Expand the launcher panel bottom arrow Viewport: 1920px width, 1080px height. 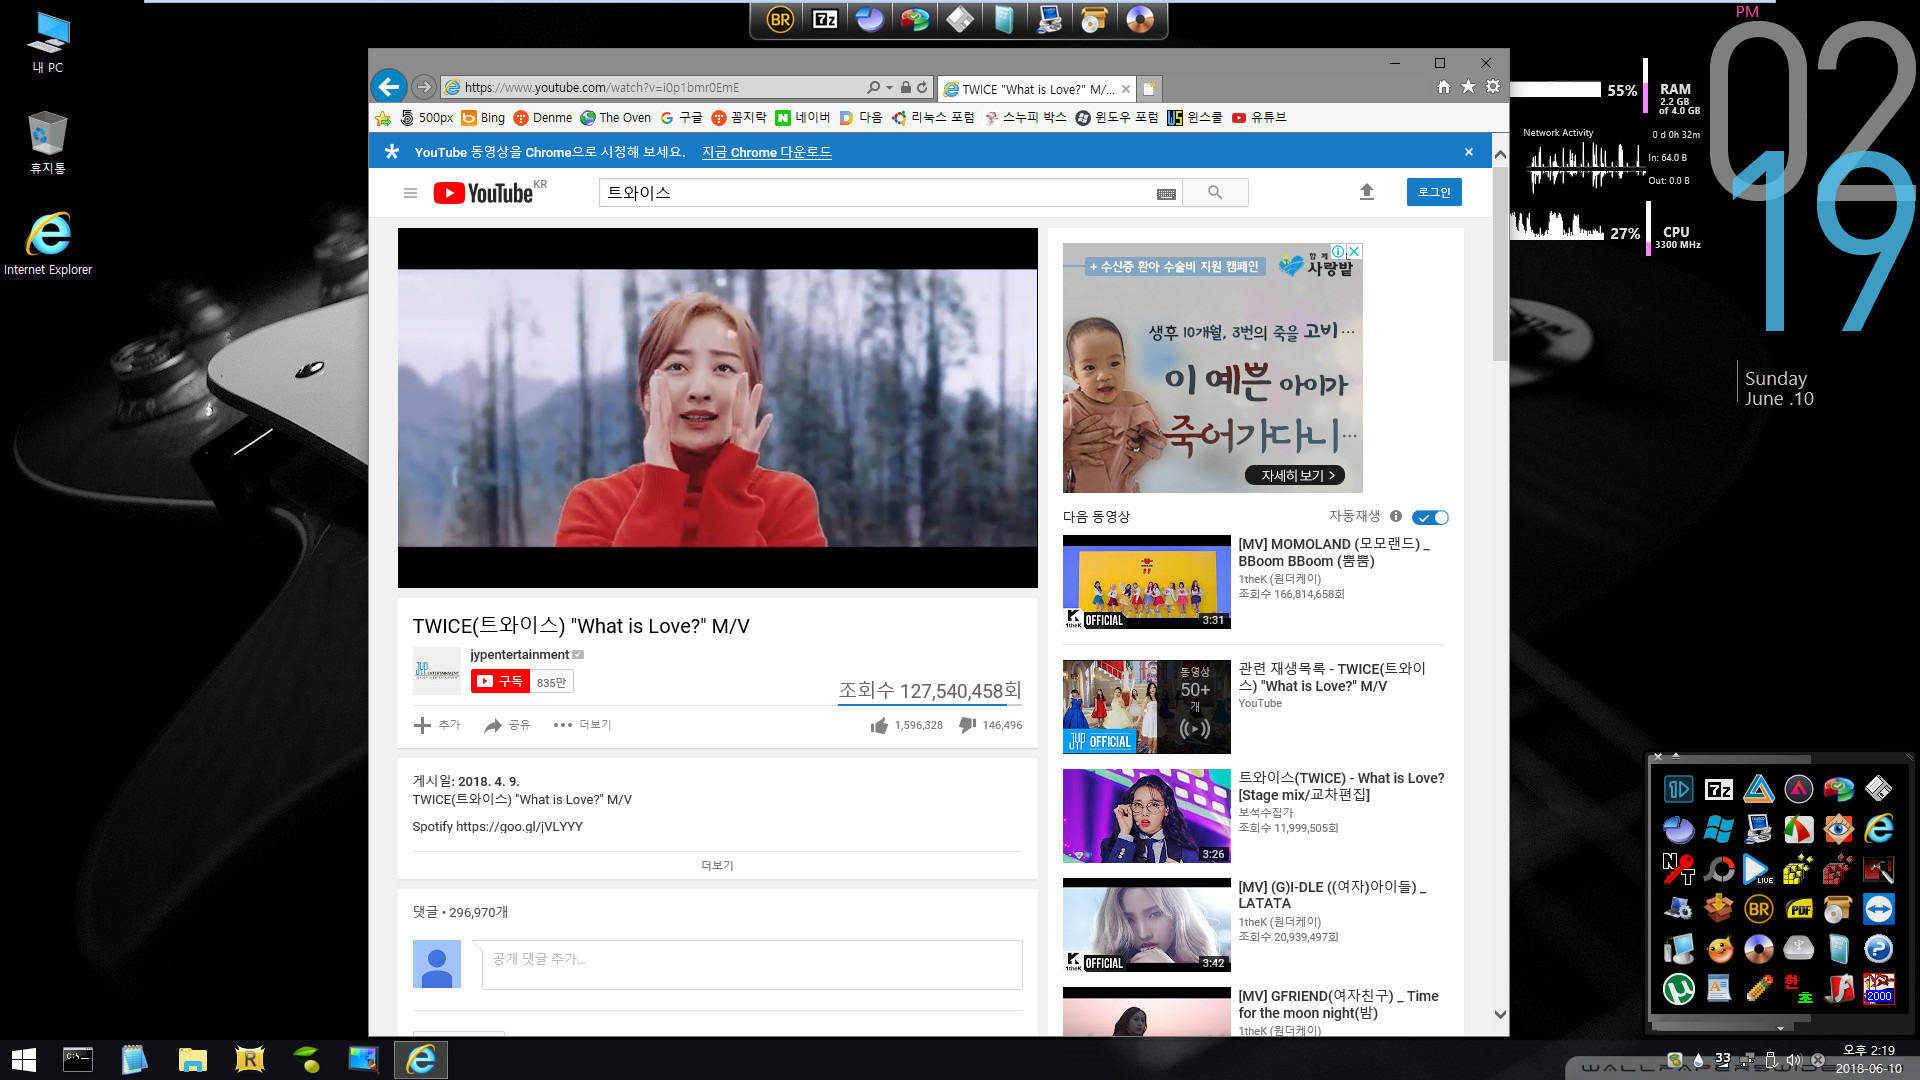1780,1028
